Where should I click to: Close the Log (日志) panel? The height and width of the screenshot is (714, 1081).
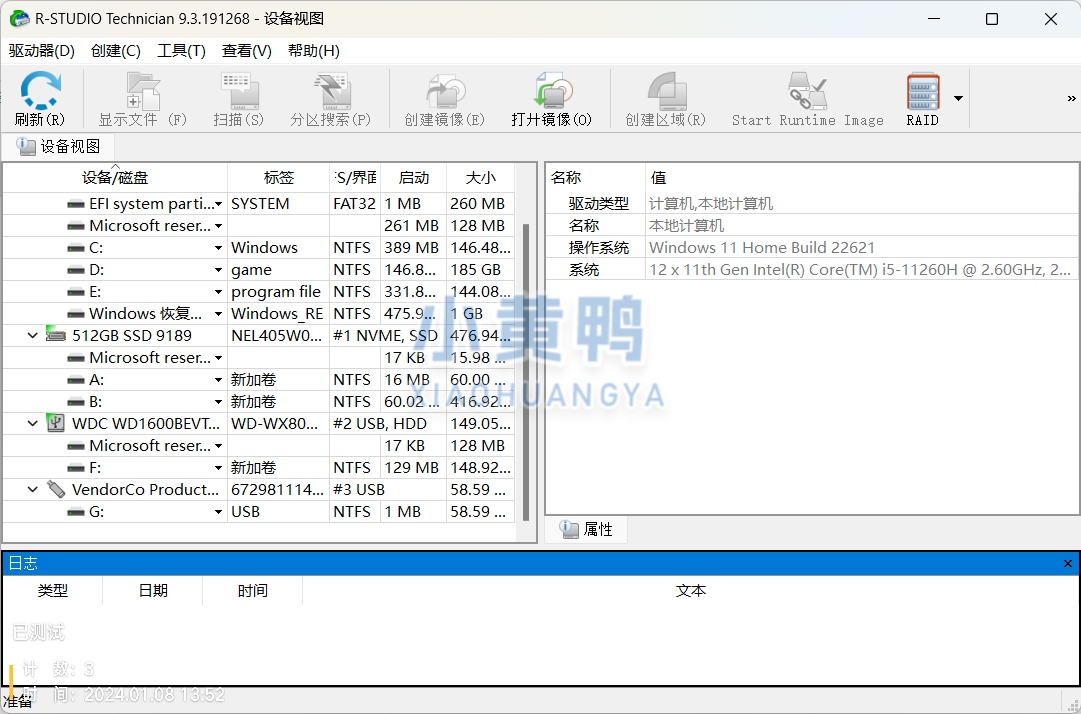(1068, 564)
